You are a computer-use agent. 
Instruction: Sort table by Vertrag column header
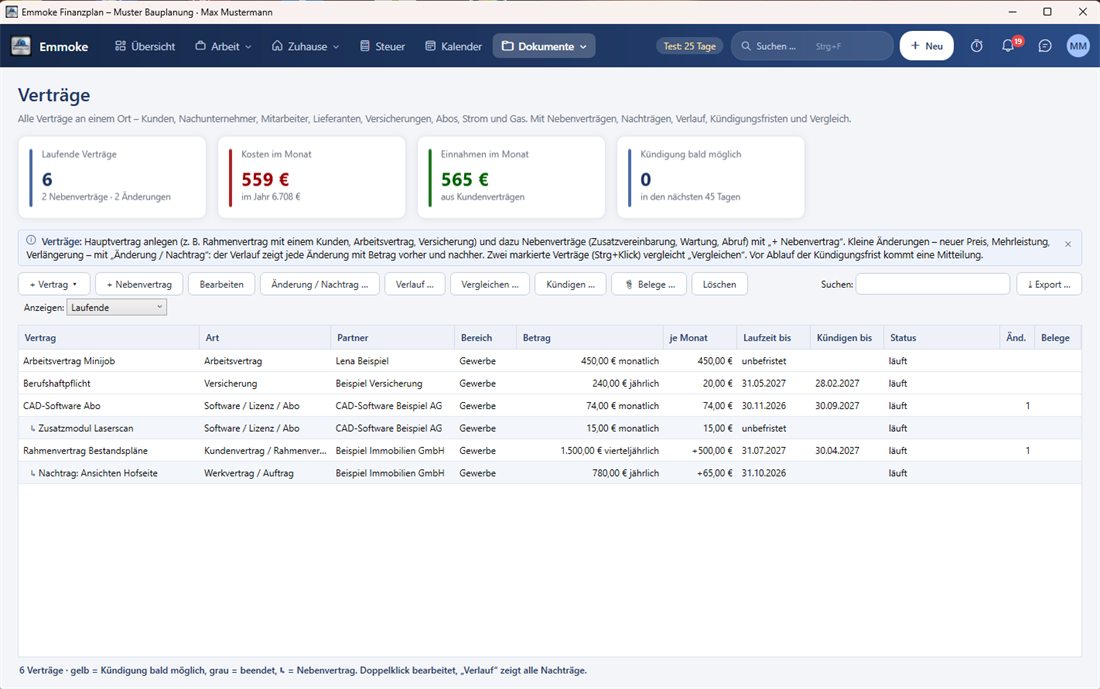[109, 337]
